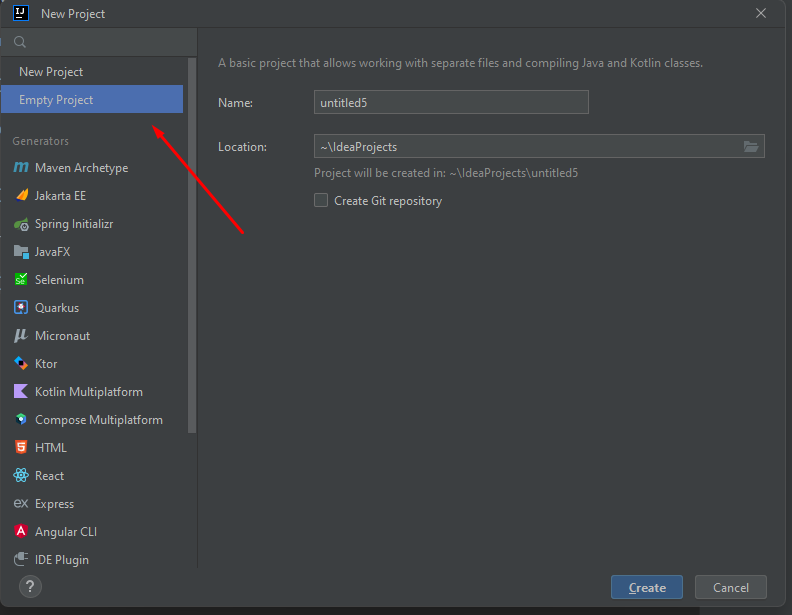Choose the JavaFX generator icon
792x615 pixels.
[x=20, y=252]
